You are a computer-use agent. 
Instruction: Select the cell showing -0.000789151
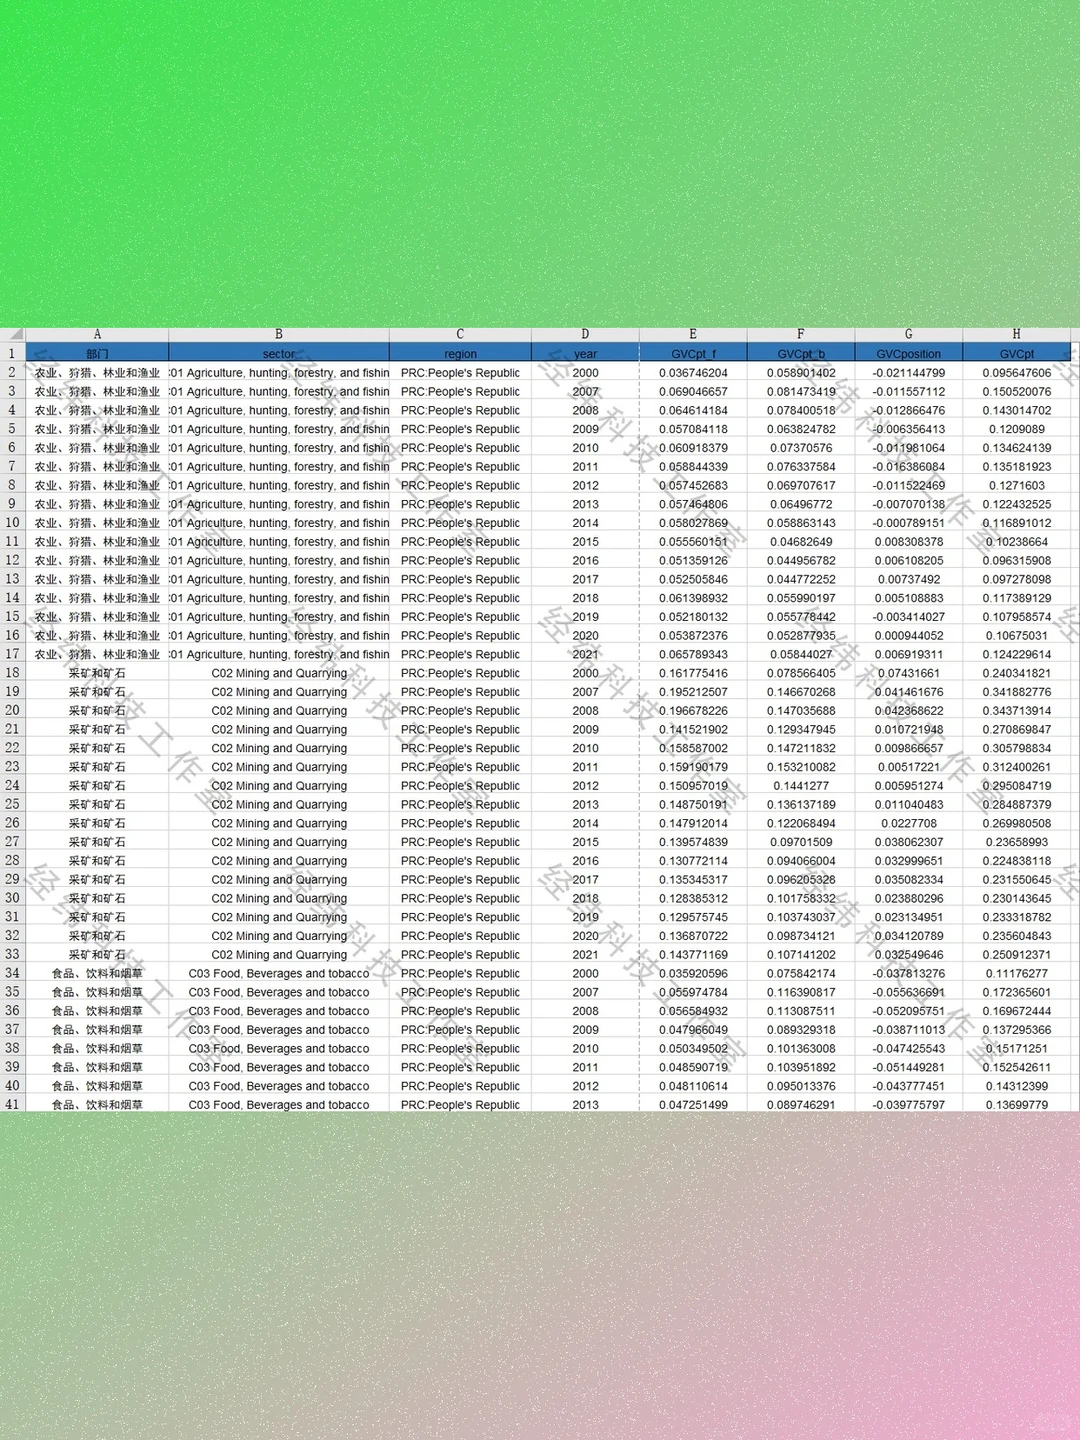tap(909, 522)
